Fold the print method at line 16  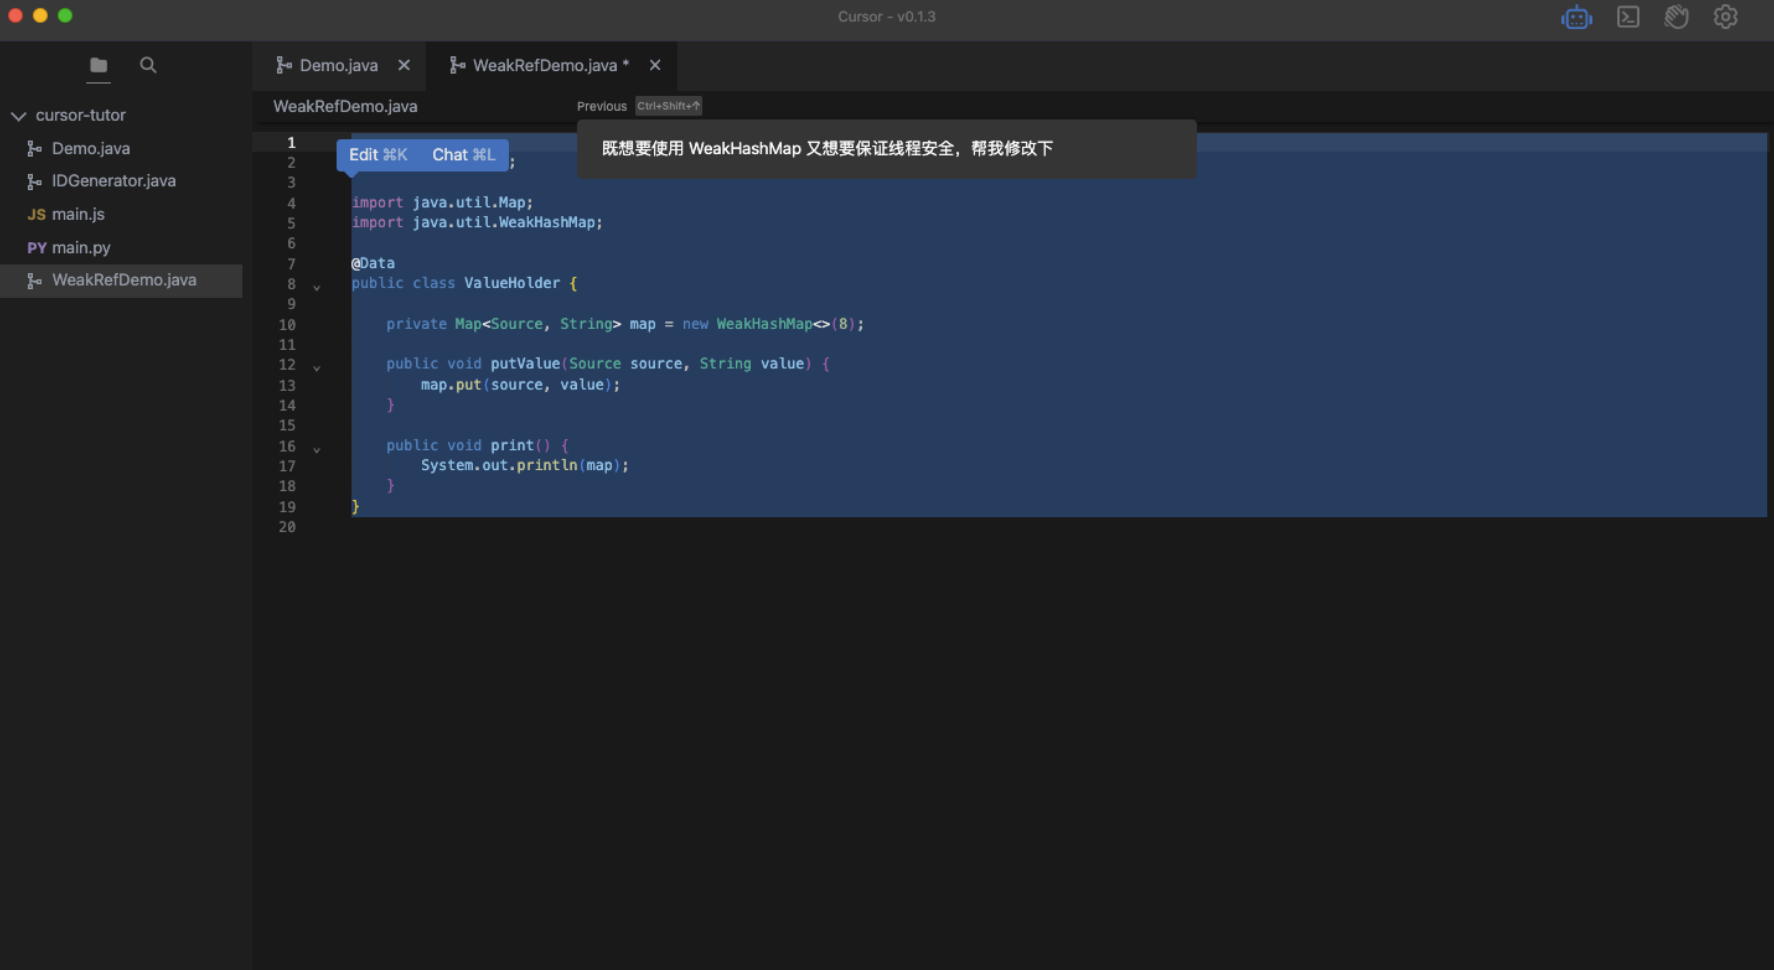pyautogui.click(x=317, y=451)
